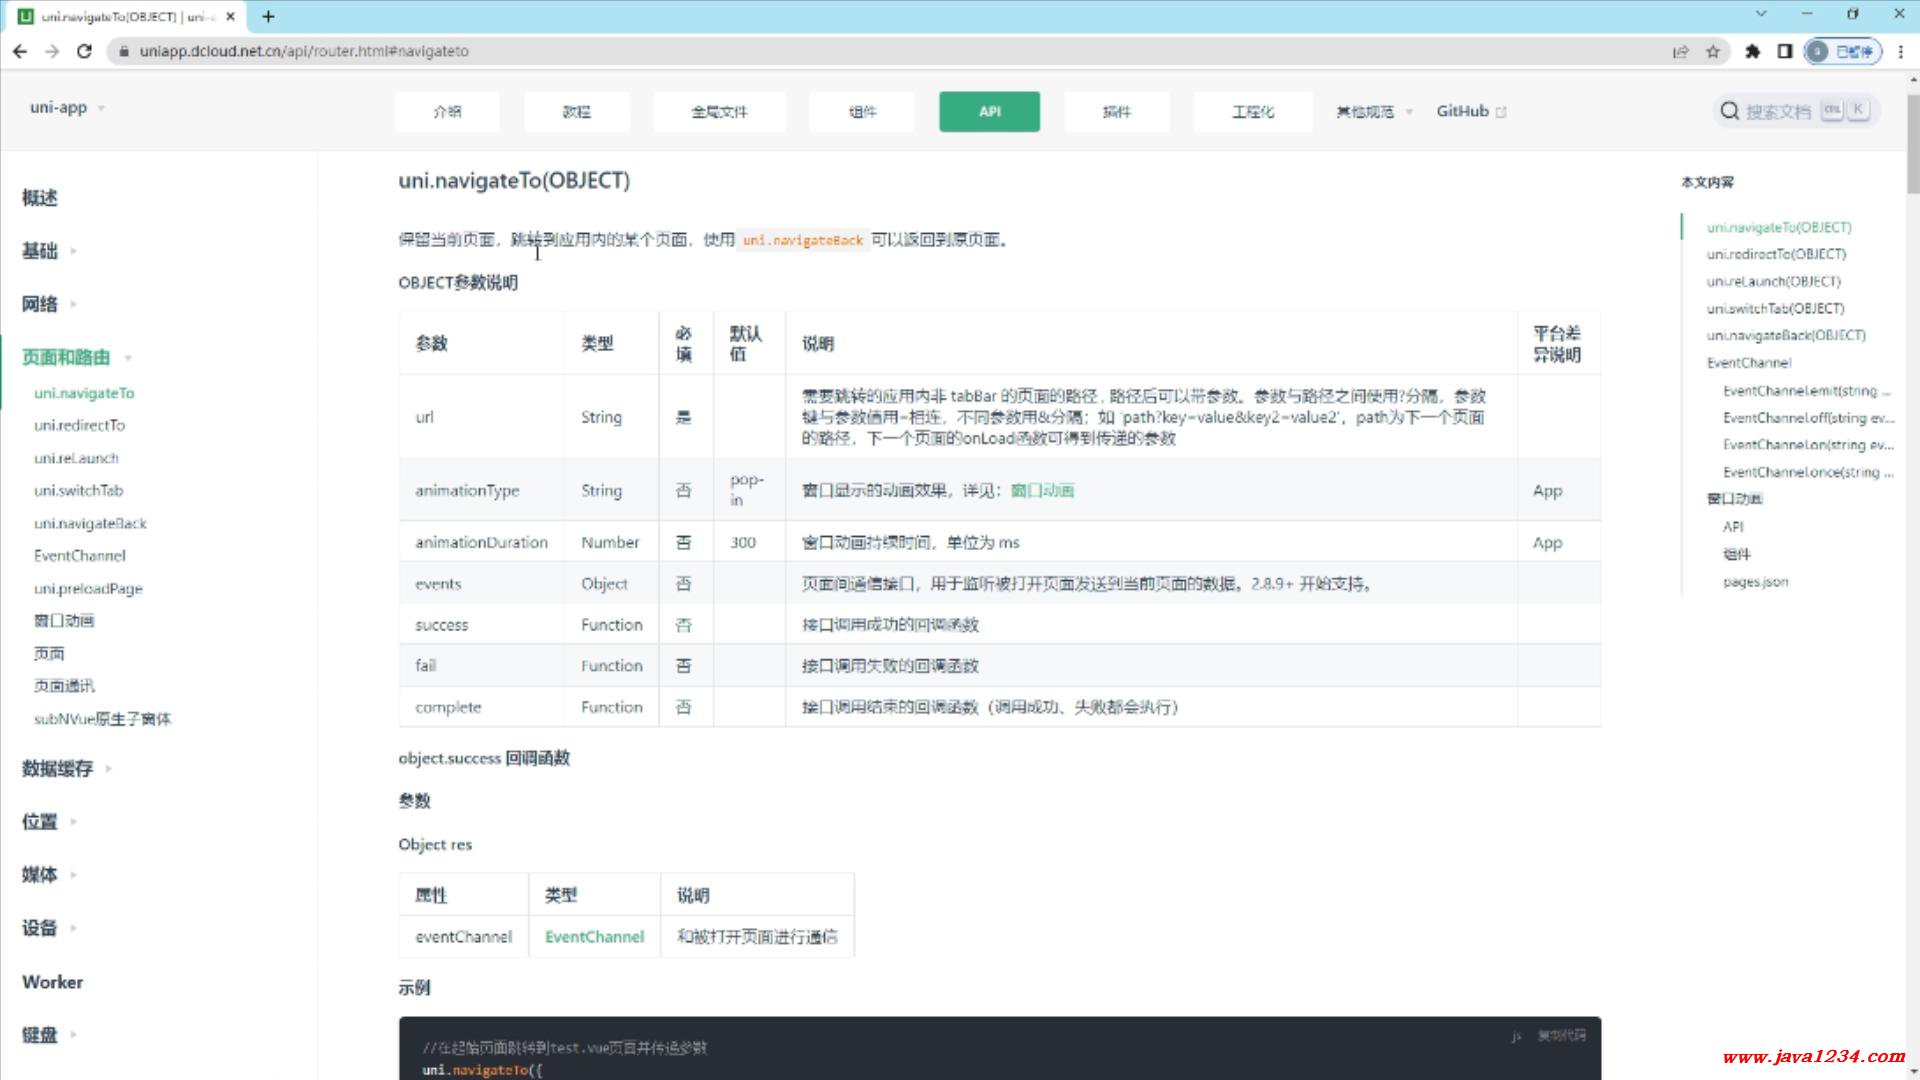
Task: Select uni.navigateTo in the sidebar
Action: point(84,393)
